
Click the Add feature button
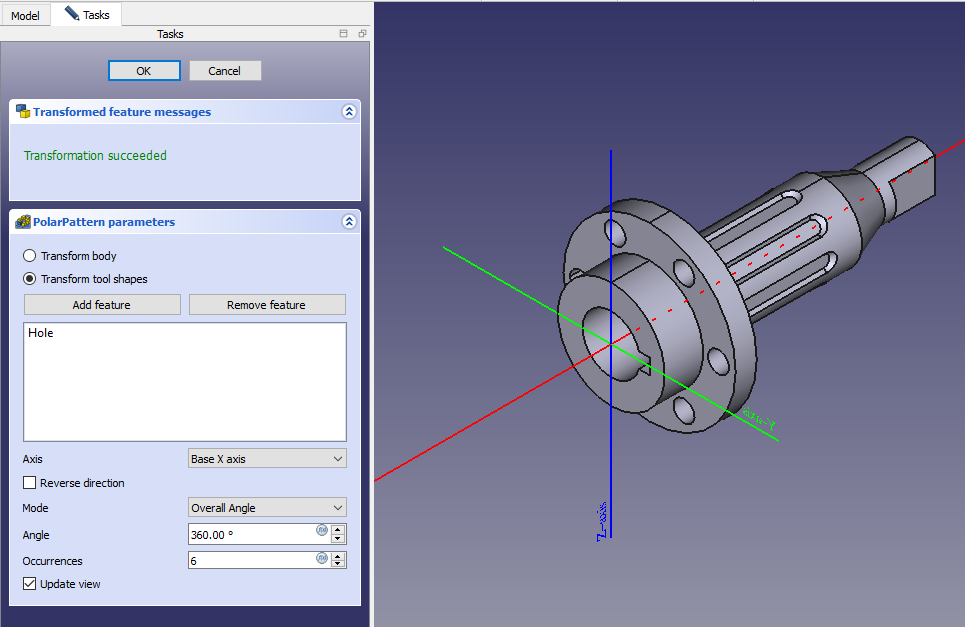(102, 305)
